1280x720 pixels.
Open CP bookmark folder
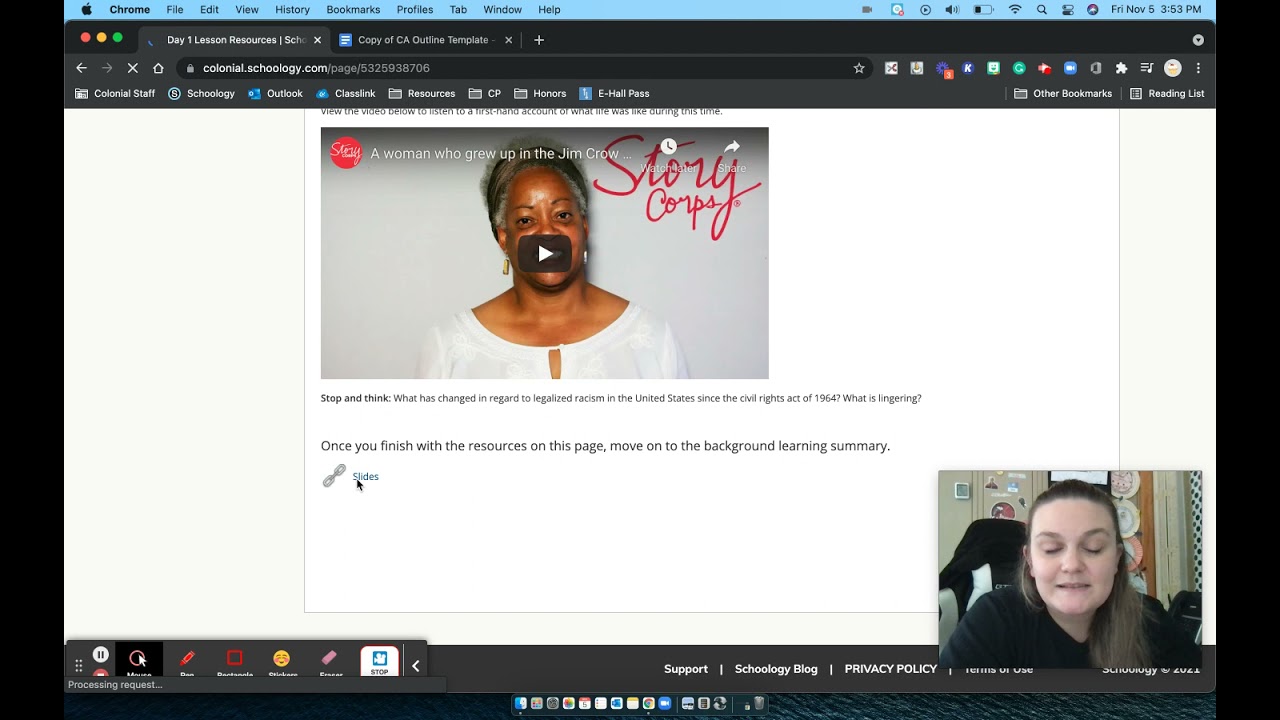click(485, 93)
